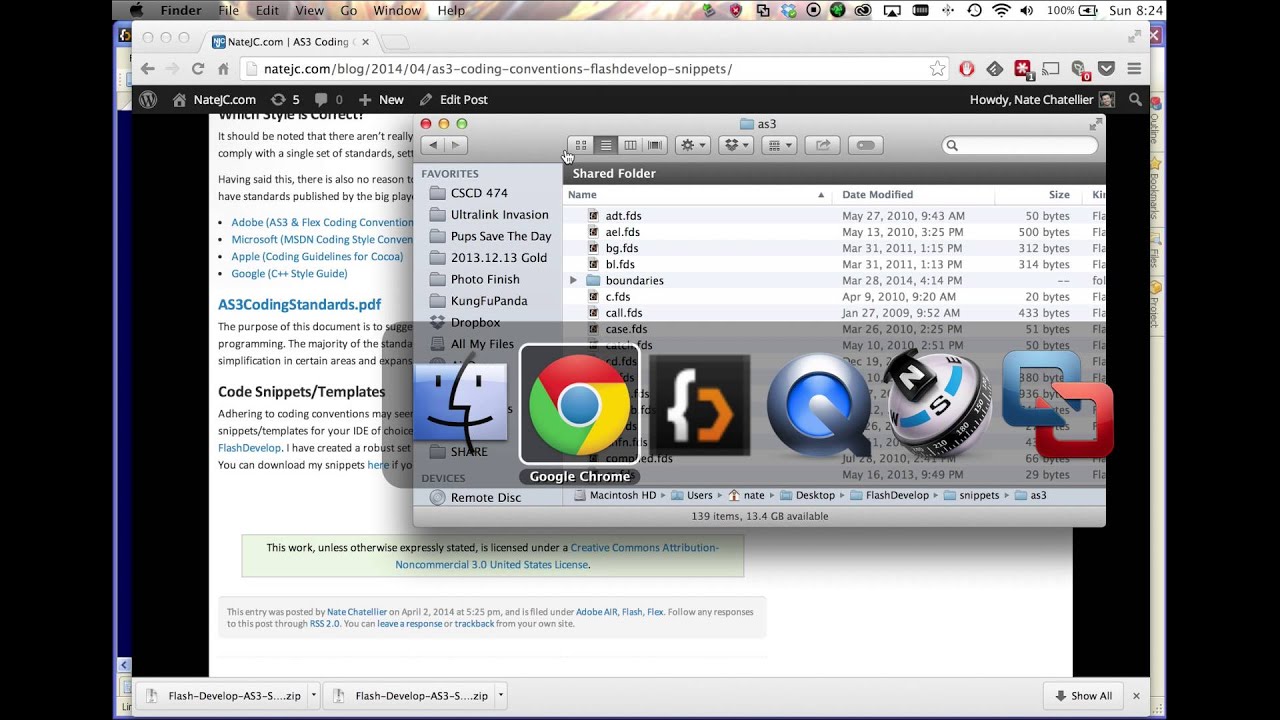Sort Finder list by Name column
1280x720 pixels.
click(x=697, y=195)
